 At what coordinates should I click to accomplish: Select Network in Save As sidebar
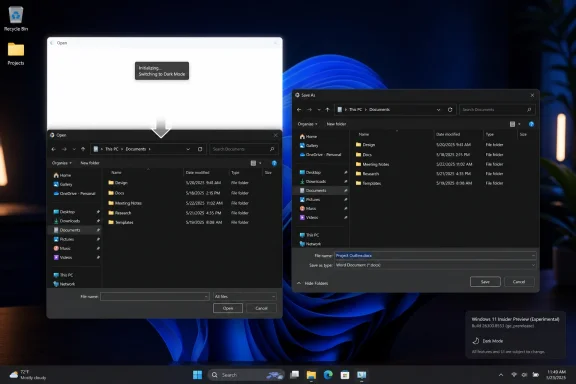point(310,244)
